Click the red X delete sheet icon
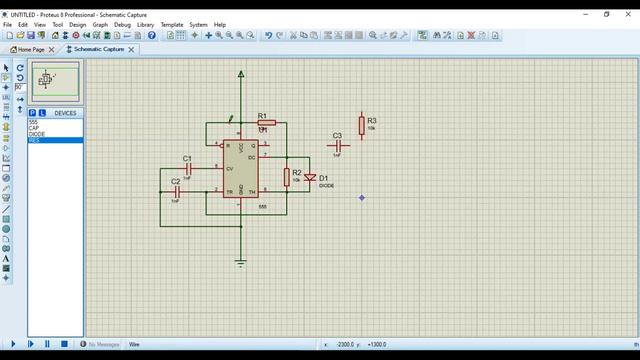 pyautogui.click(x=471, y=36)
